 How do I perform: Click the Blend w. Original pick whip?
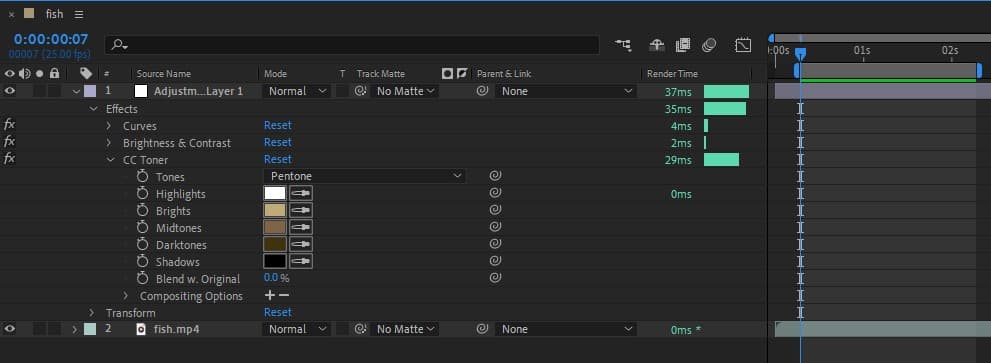(496, 278)
